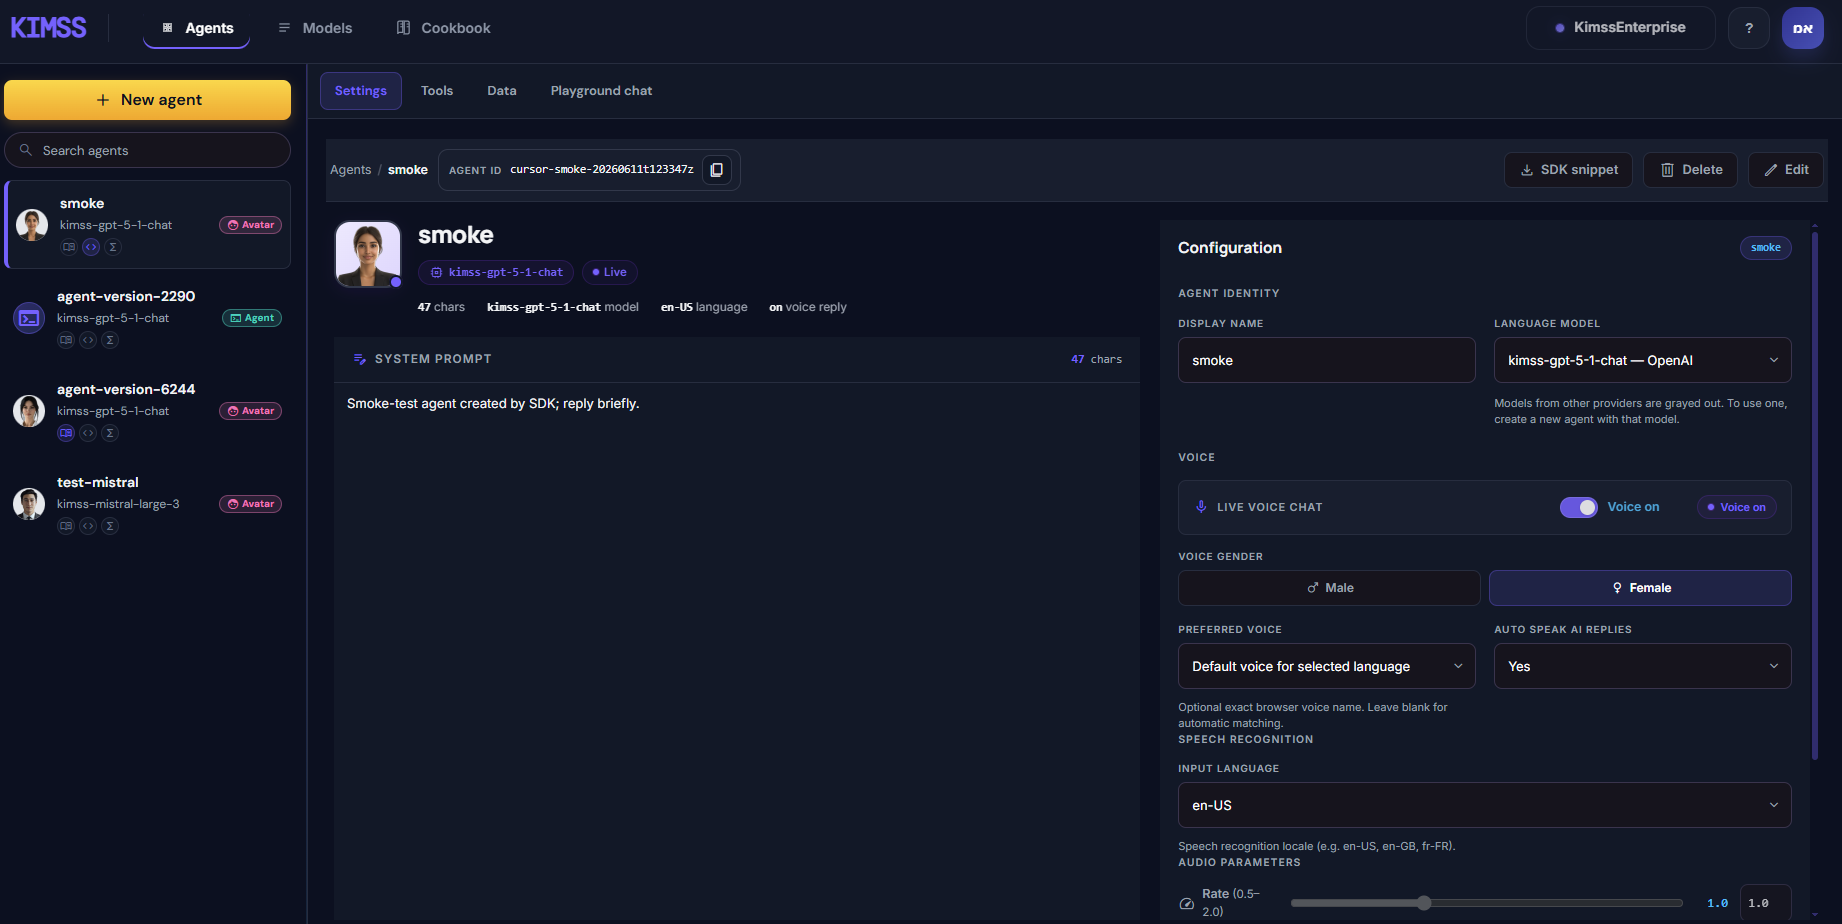Open the Input Language en-US dropdown
The height and width of the screenshot is (924, 1842).
point(1485,805)
